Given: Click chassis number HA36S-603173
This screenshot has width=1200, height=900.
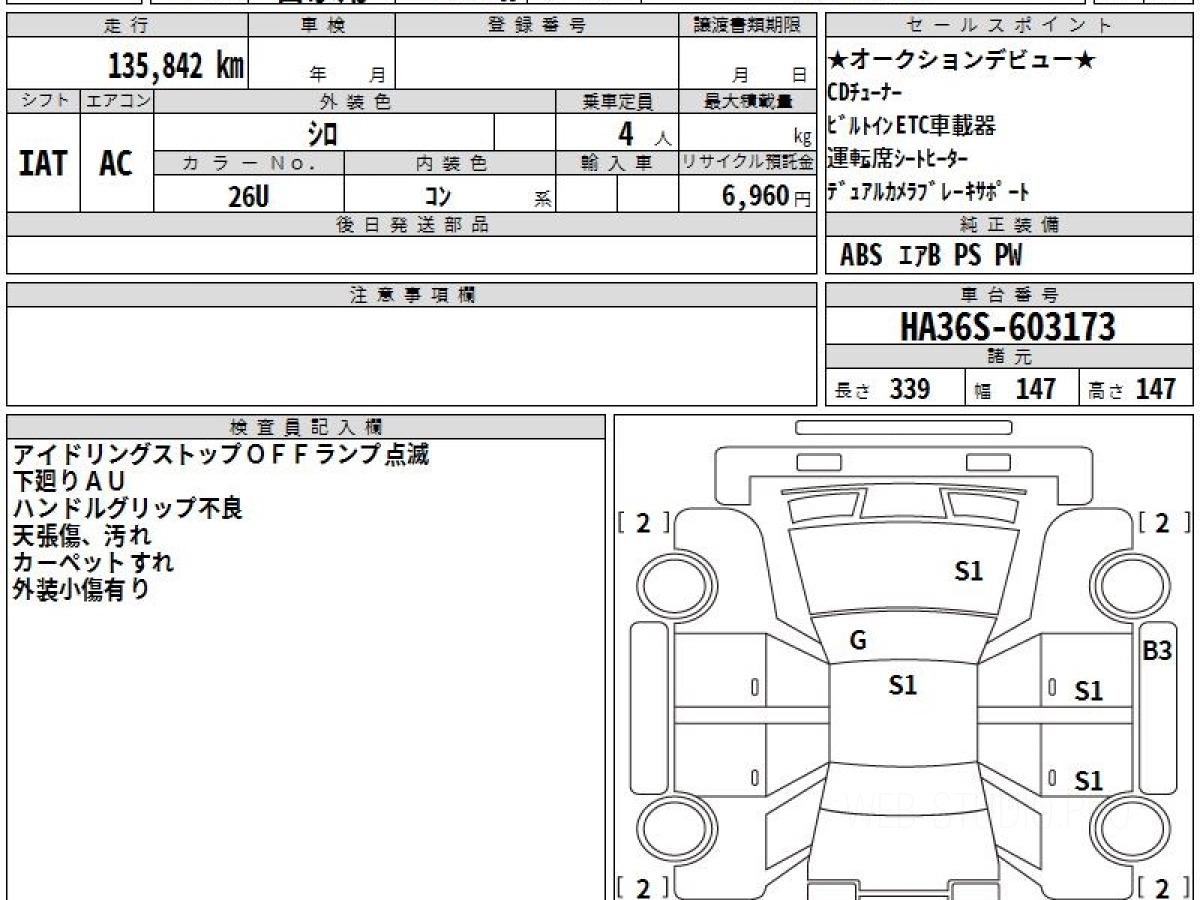Looking at the screenshot, I should click(1008, 327).
